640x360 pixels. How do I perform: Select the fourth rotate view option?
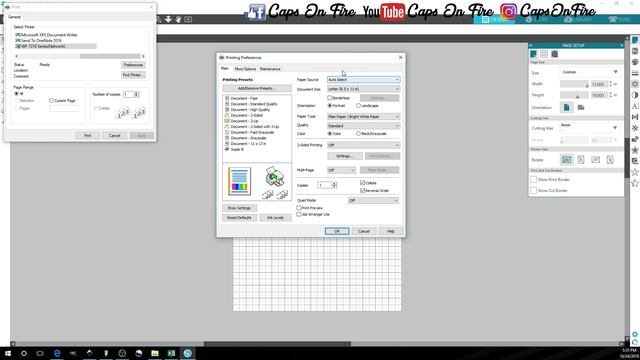[610, 160]
